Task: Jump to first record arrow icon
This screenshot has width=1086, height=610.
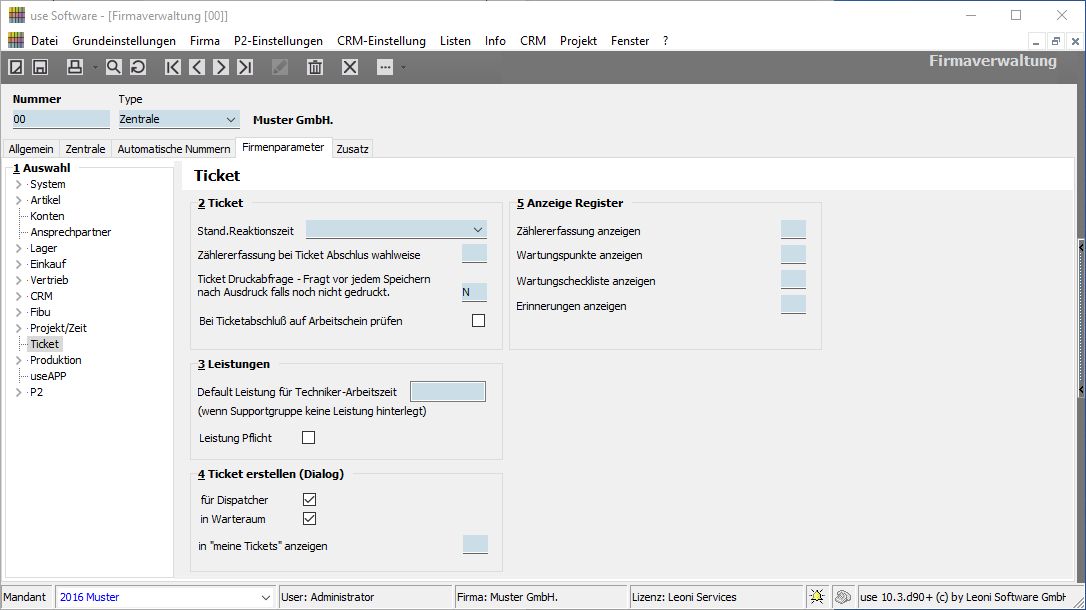Action: tap(173, 67)
